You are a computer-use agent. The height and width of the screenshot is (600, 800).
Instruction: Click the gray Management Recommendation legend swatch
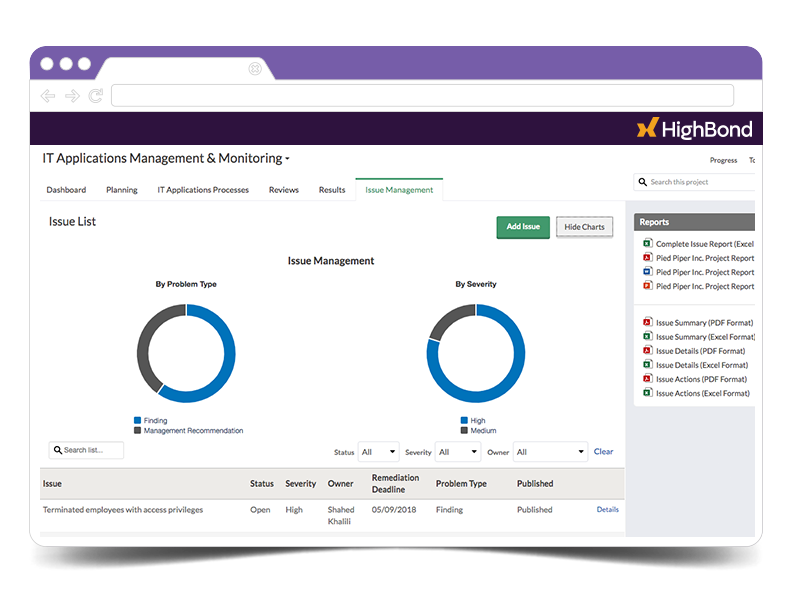137,431
